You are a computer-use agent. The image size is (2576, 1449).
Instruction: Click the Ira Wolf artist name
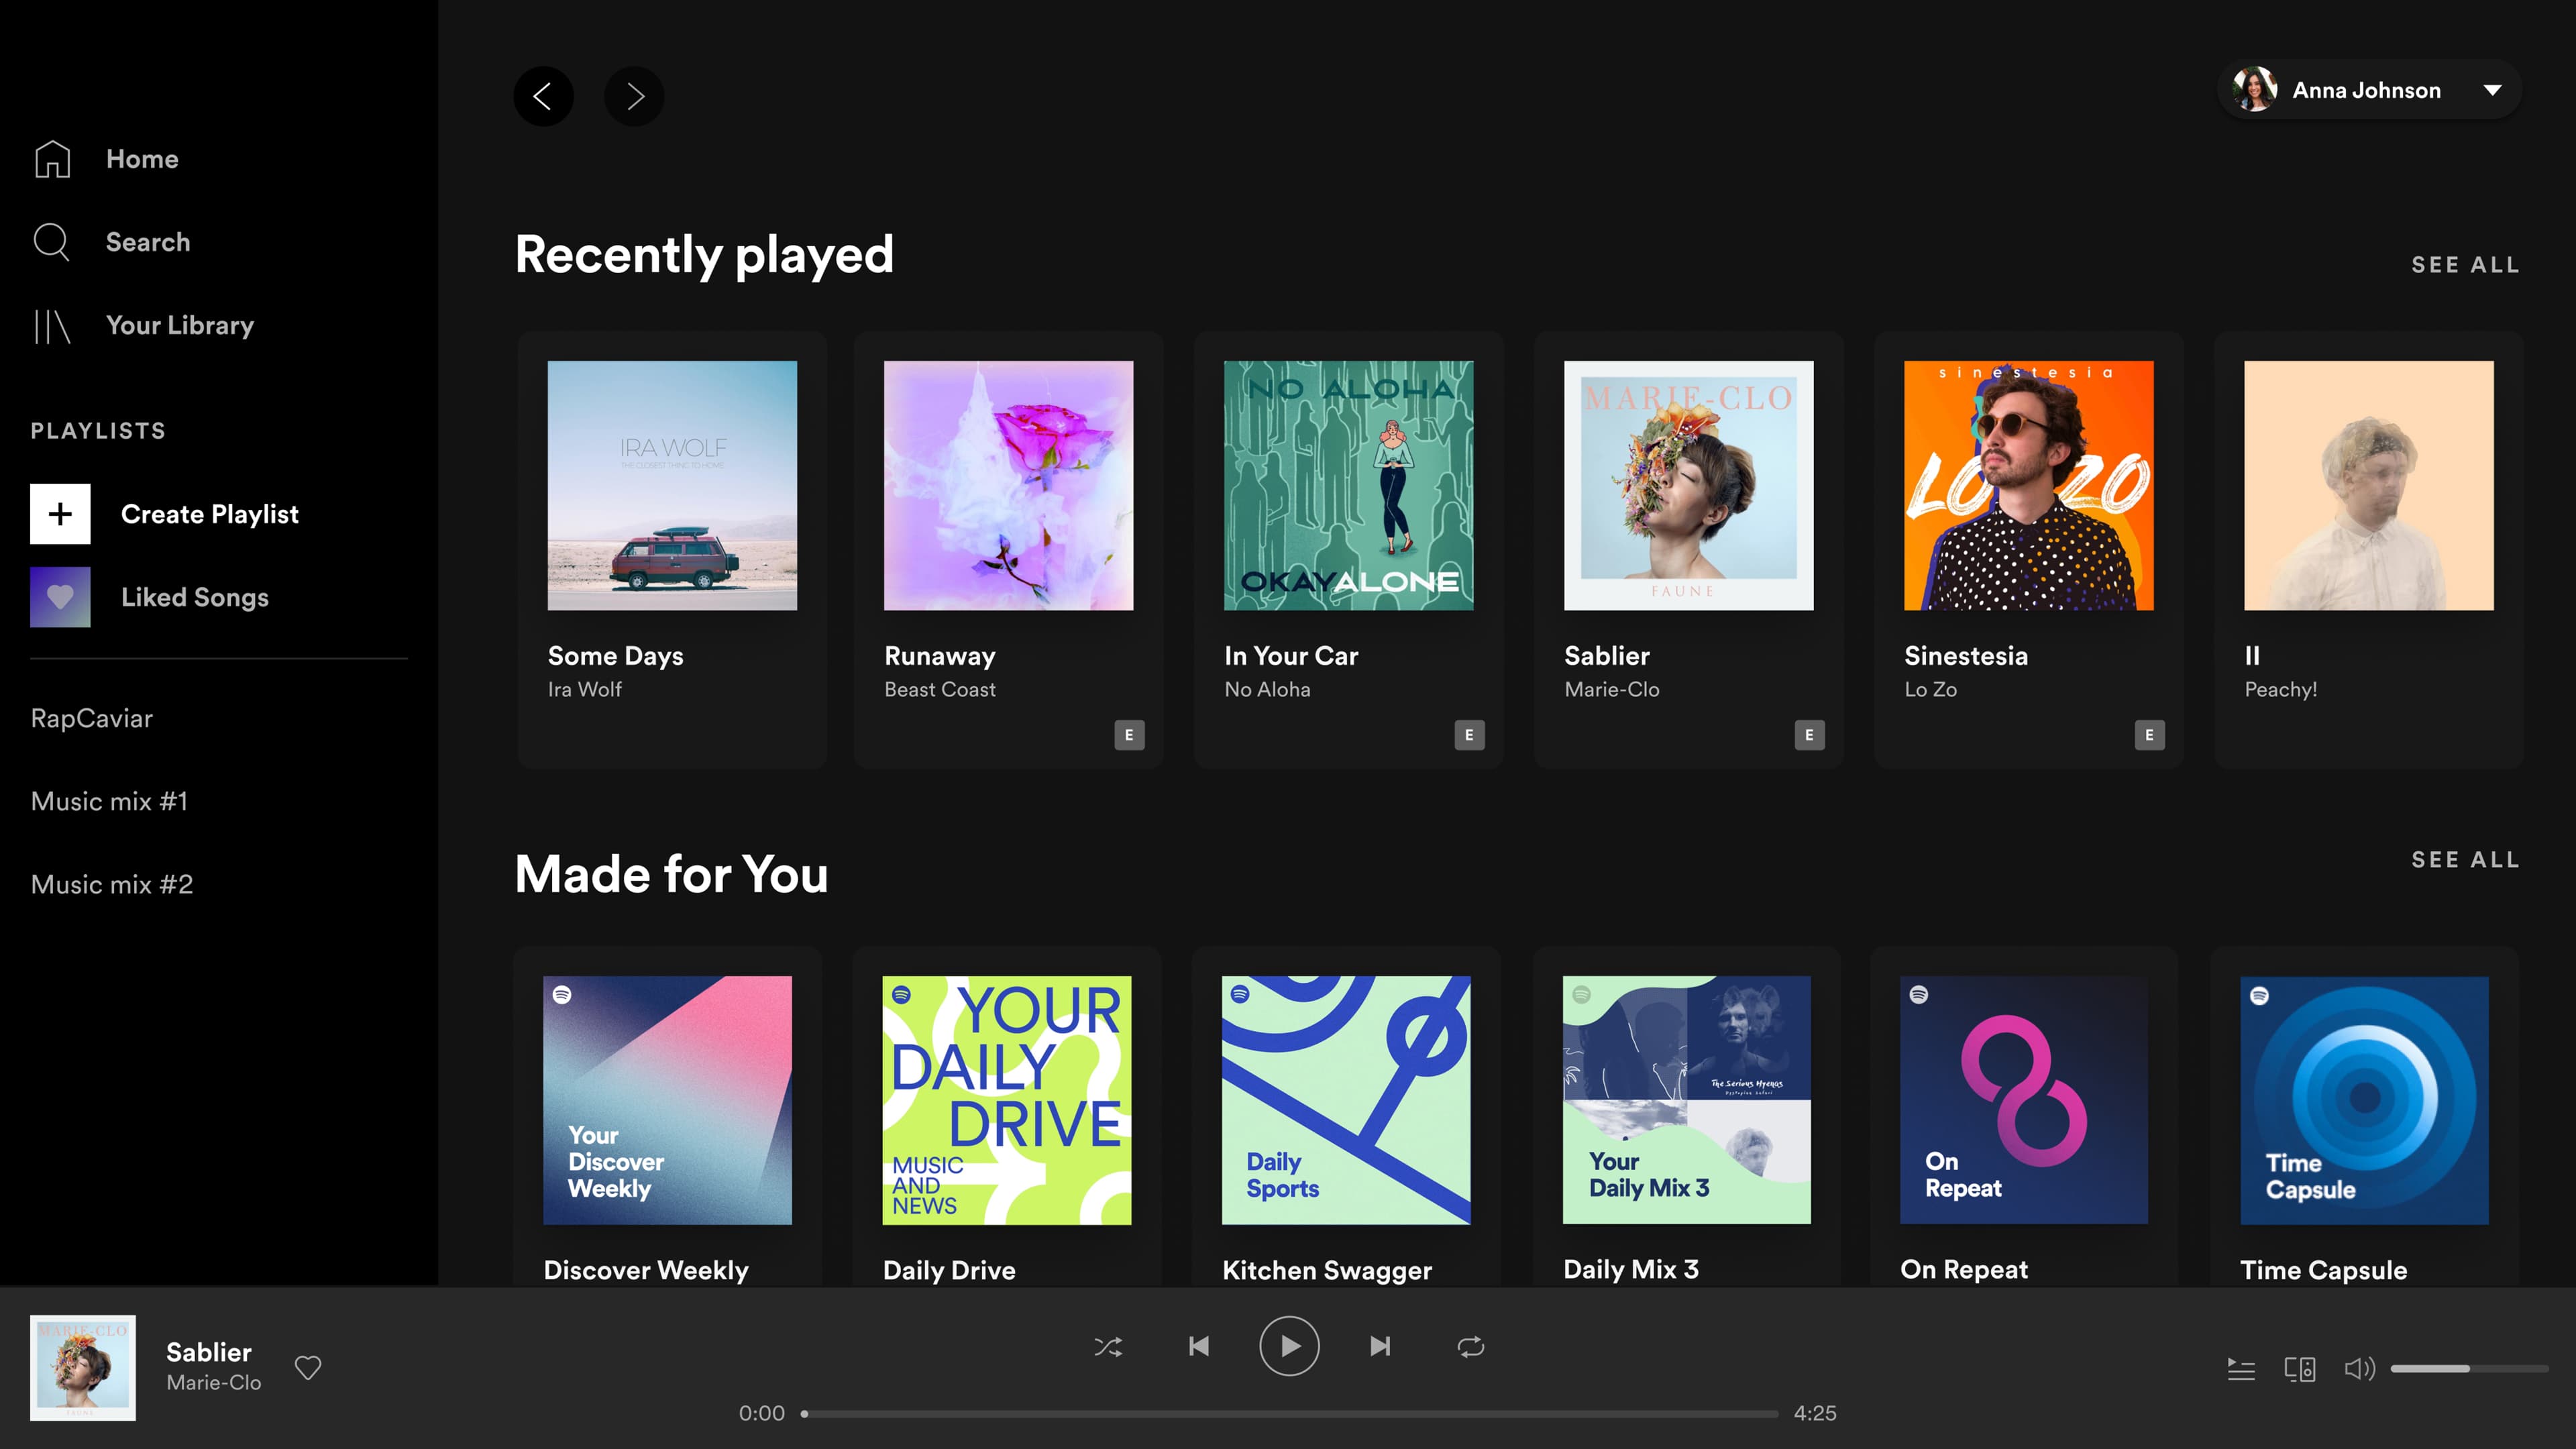point(584,689)
